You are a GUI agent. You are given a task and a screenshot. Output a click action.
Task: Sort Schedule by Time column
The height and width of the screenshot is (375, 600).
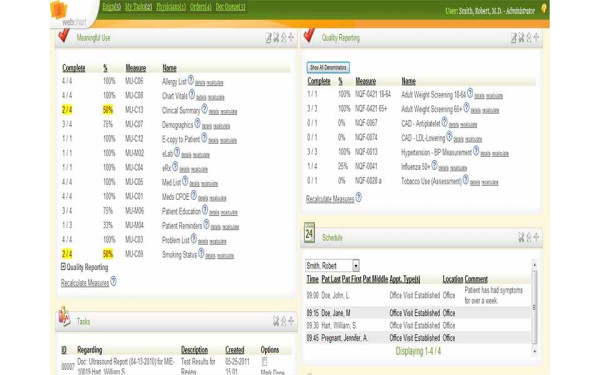(313, 279)
